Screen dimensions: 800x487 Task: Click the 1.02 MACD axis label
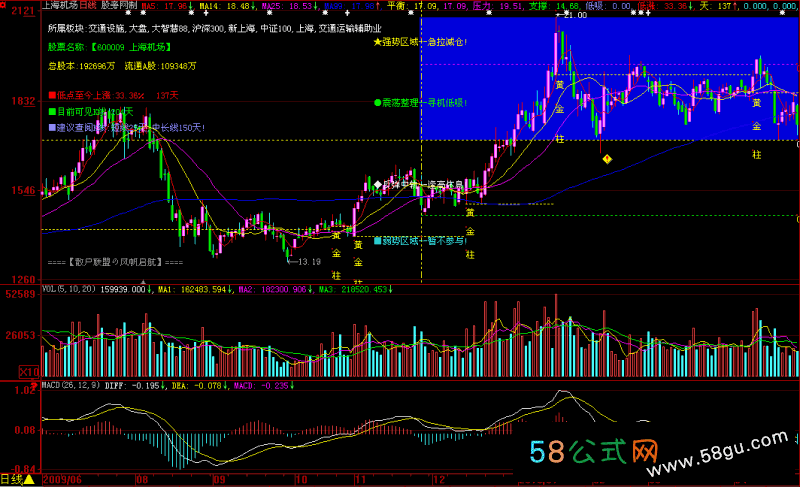tap(25, 391)
